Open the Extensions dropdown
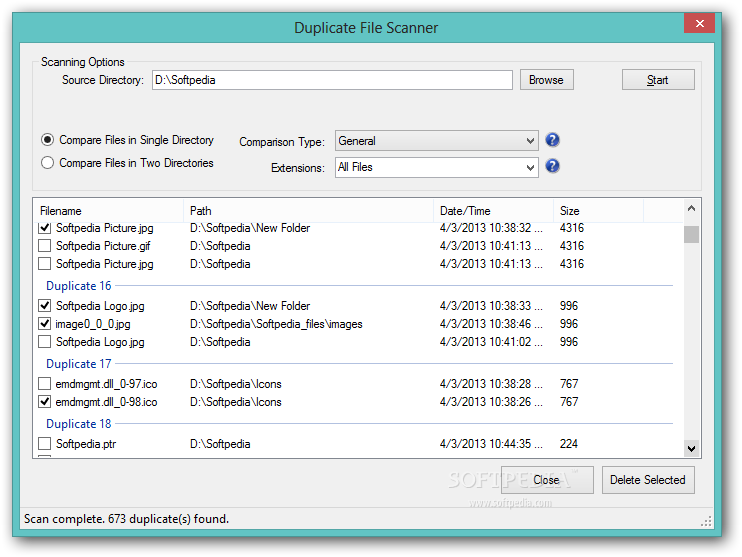The image size is (742, 557). [436, 167]
